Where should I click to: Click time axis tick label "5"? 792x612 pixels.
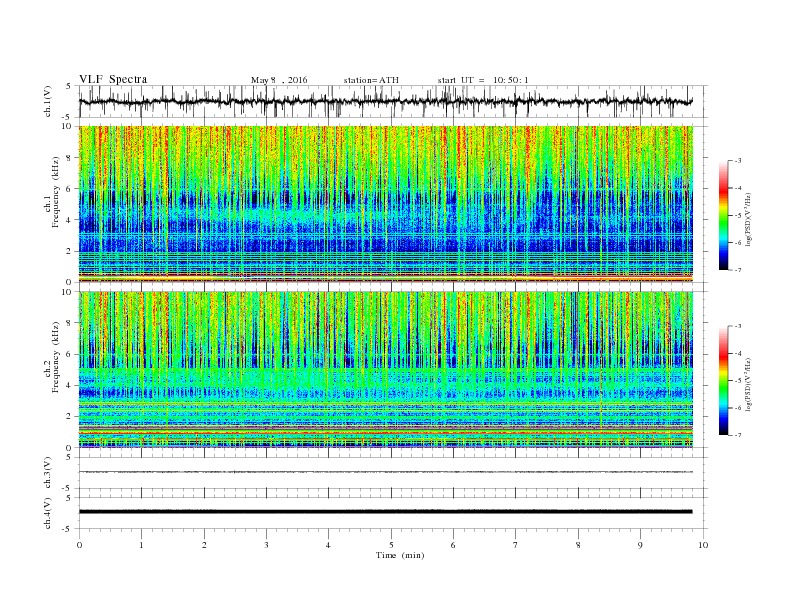coord(391,545)
